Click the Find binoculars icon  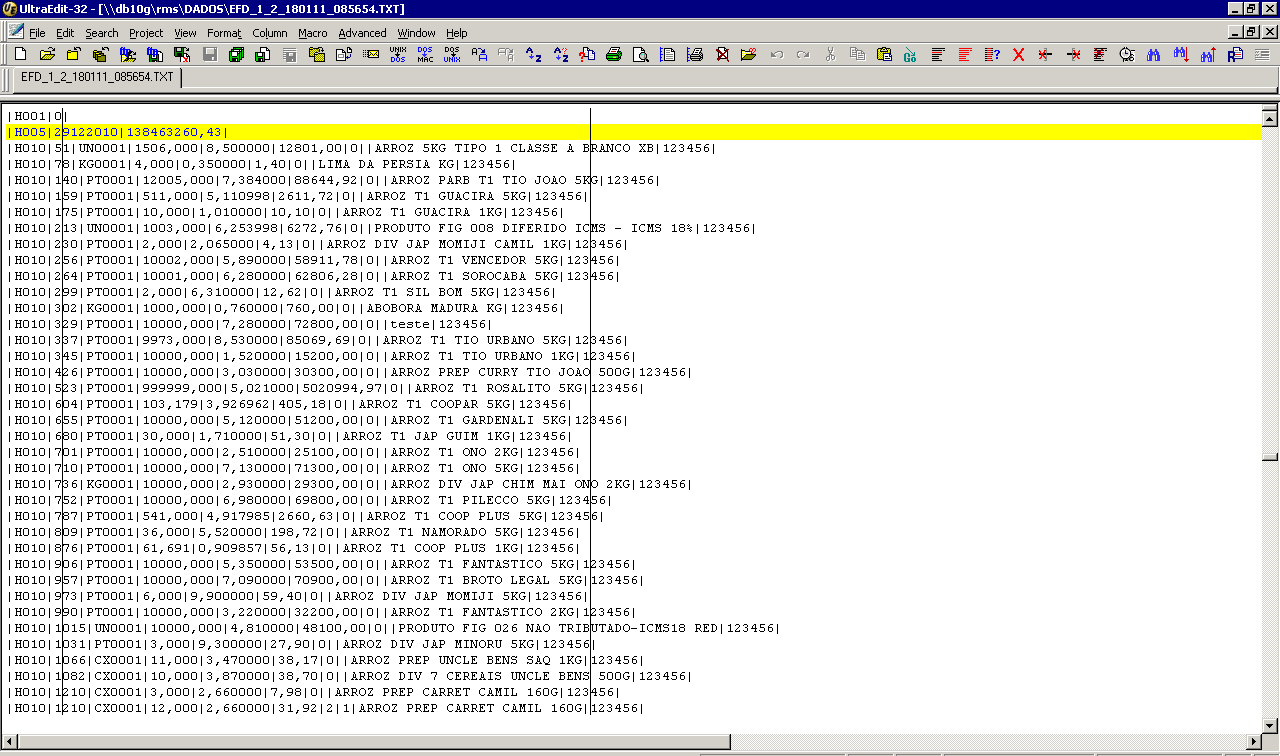1154,54
